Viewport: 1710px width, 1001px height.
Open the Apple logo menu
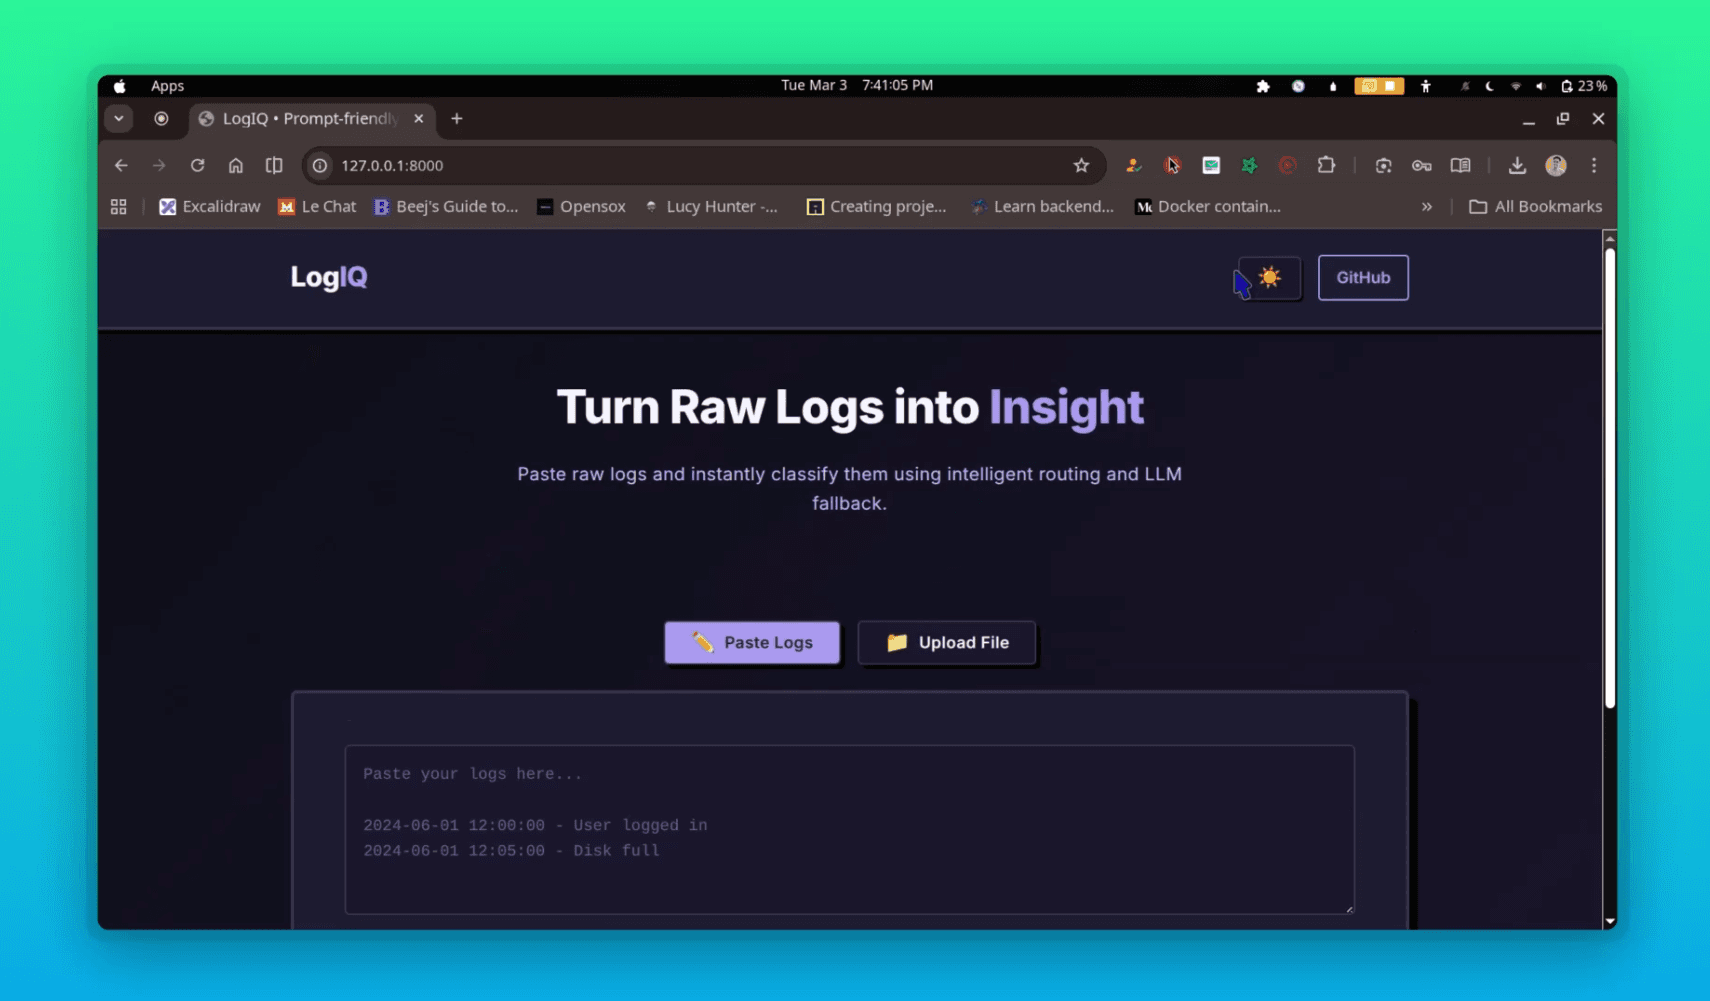[x=120, y=86]
